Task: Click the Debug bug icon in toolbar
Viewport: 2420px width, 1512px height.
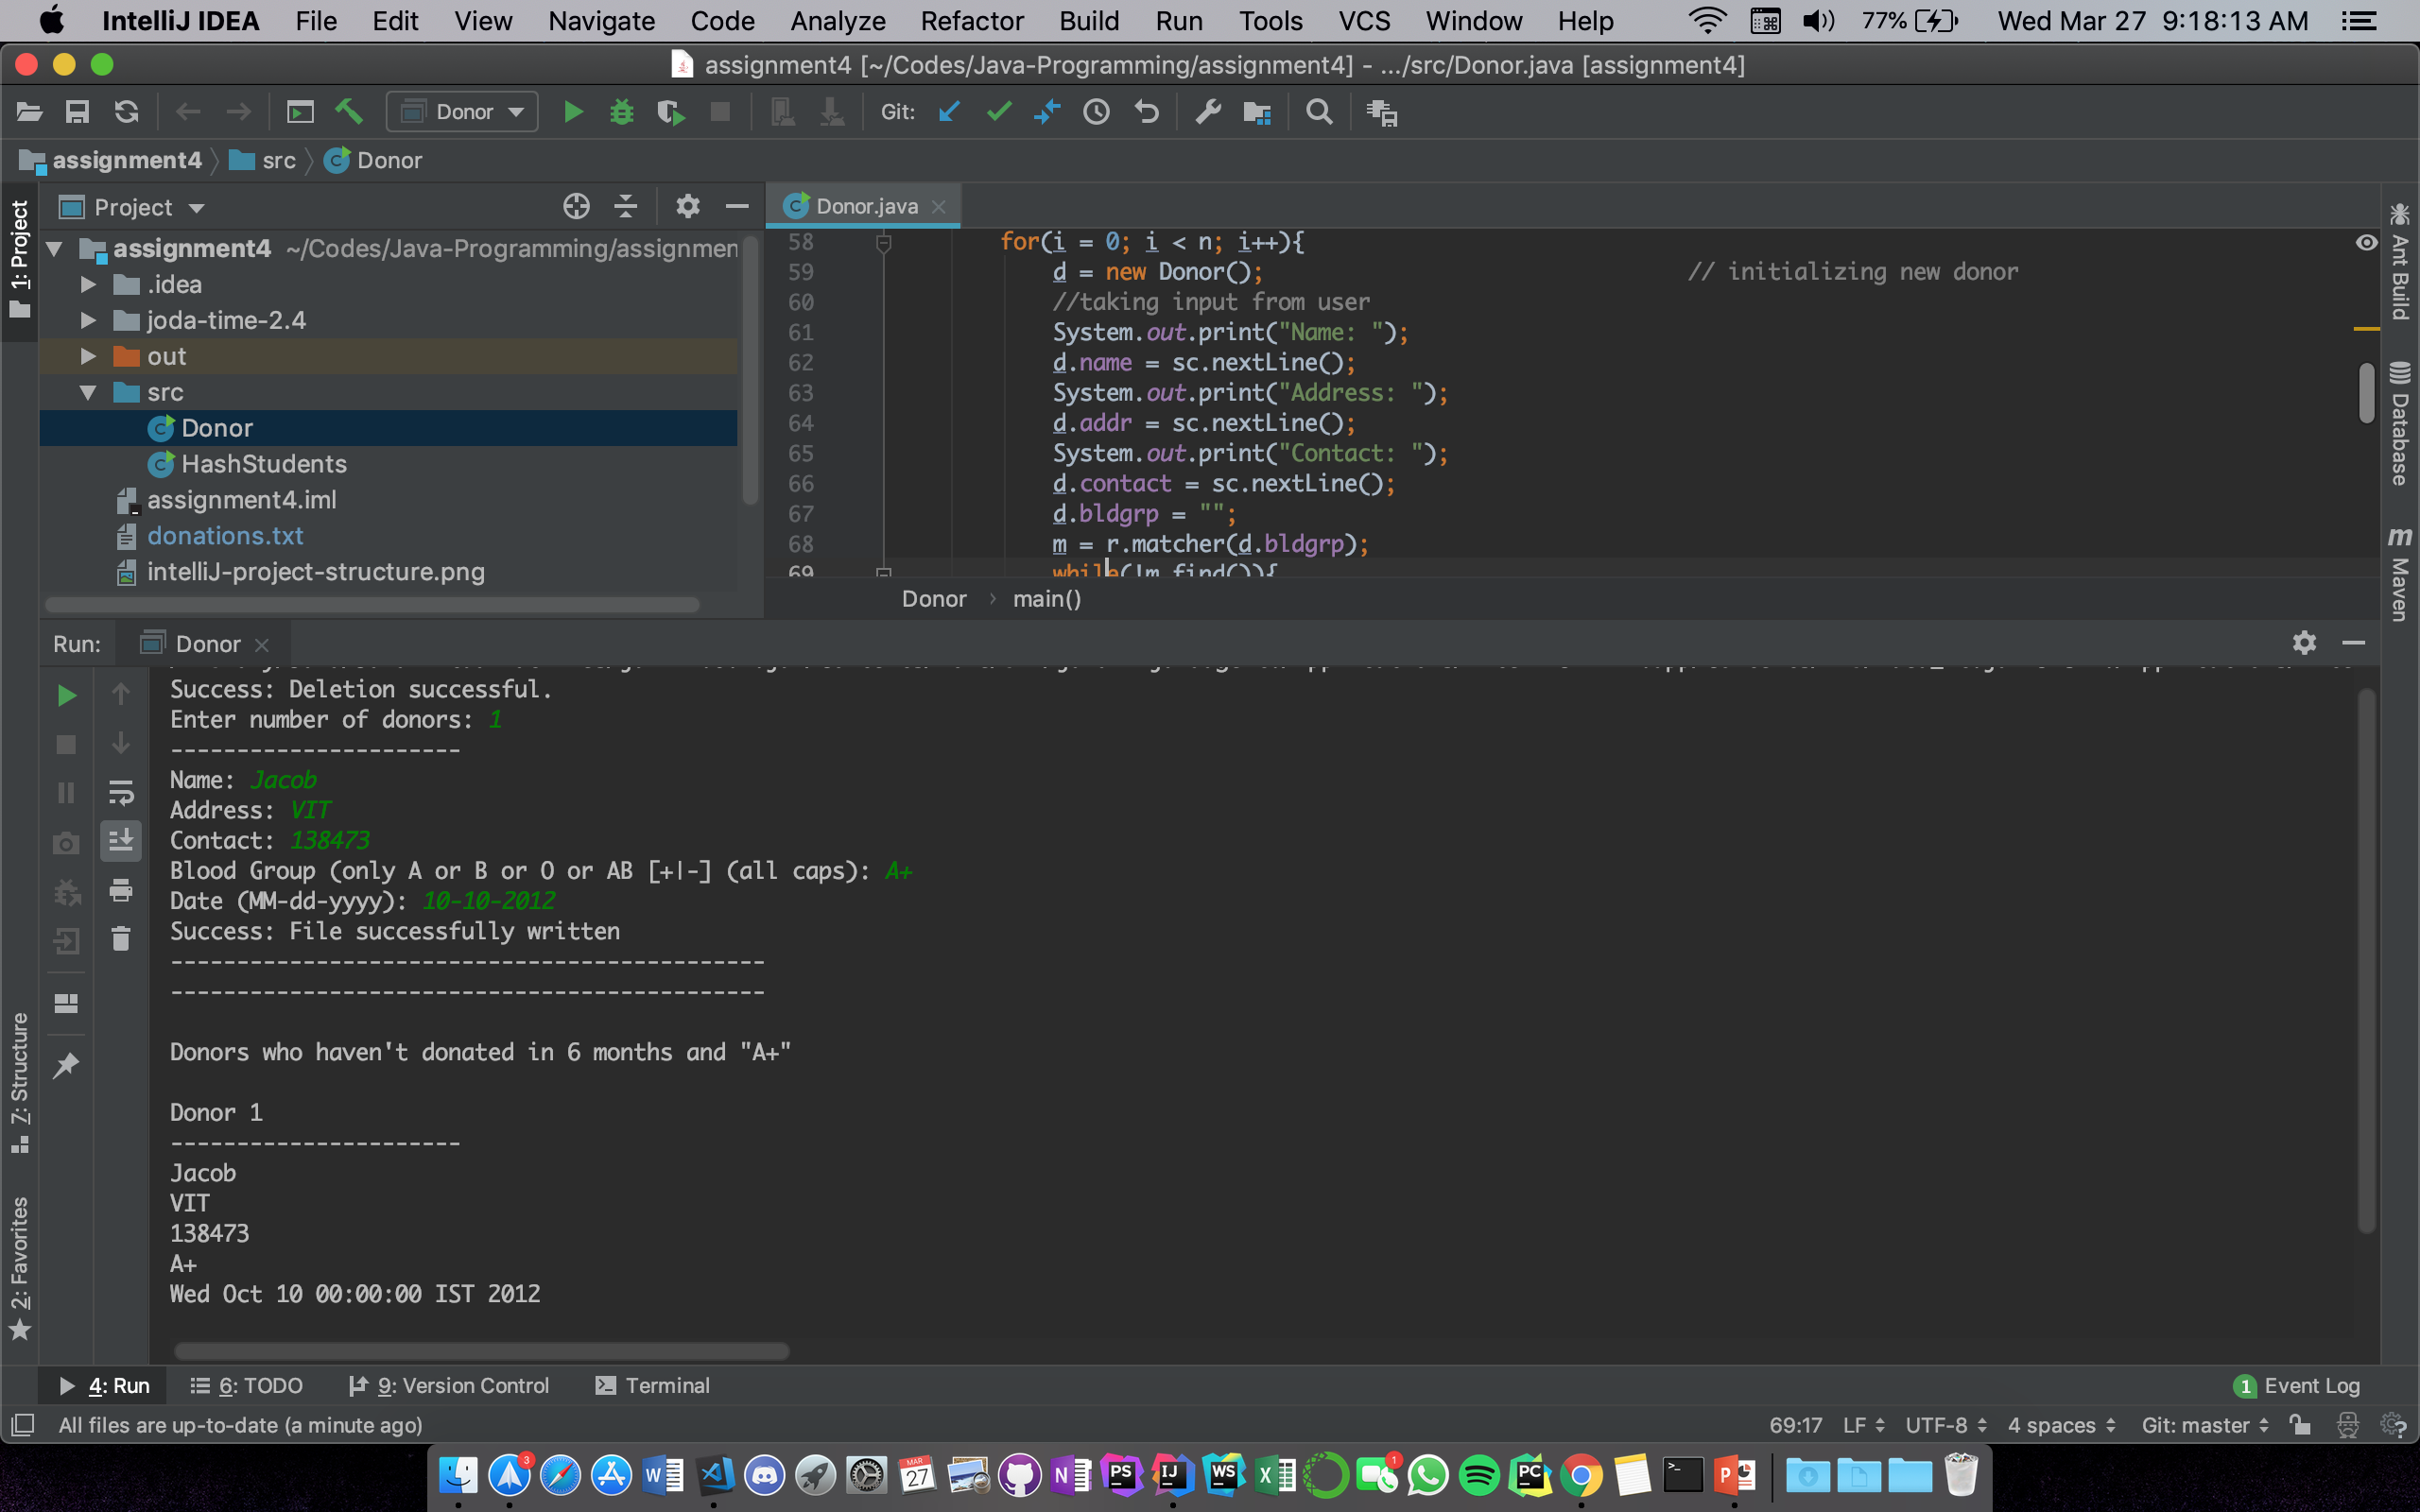Action: (621, 112)
